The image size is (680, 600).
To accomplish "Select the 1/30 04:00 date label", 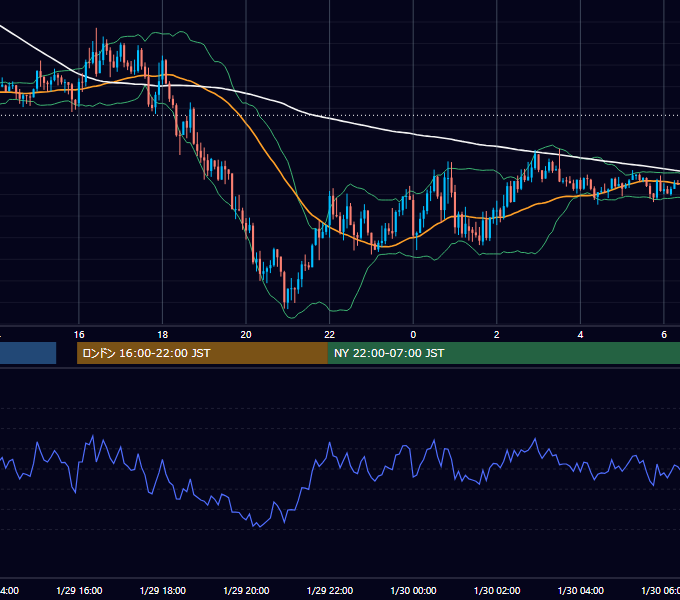I will (581, 590).
